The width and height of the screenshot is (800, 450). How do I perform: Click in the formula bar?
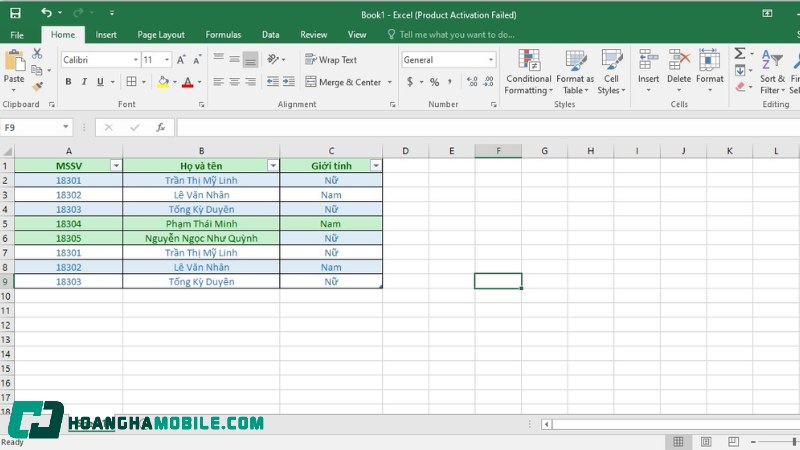tap(488, 128)
